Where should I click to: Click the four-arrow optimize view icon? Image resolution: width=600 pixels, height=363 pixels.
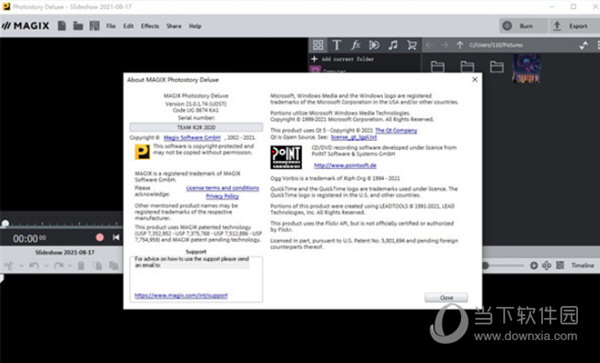[547, 265]
